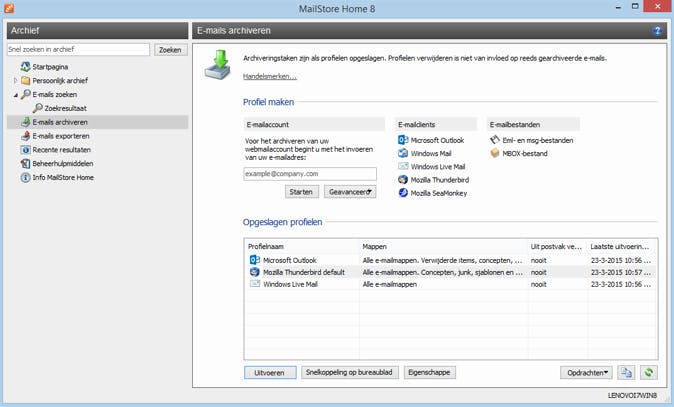Image resolution: width=674 pixels, height=407 pixels.
Task: Click the Microsoft Outlook client label
Action: click(437, 140)
